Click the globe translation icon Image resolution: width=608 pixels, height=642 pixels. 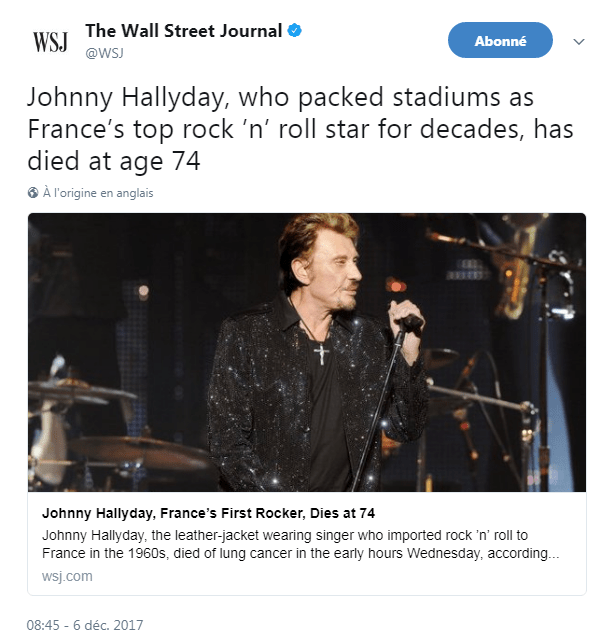33,193
